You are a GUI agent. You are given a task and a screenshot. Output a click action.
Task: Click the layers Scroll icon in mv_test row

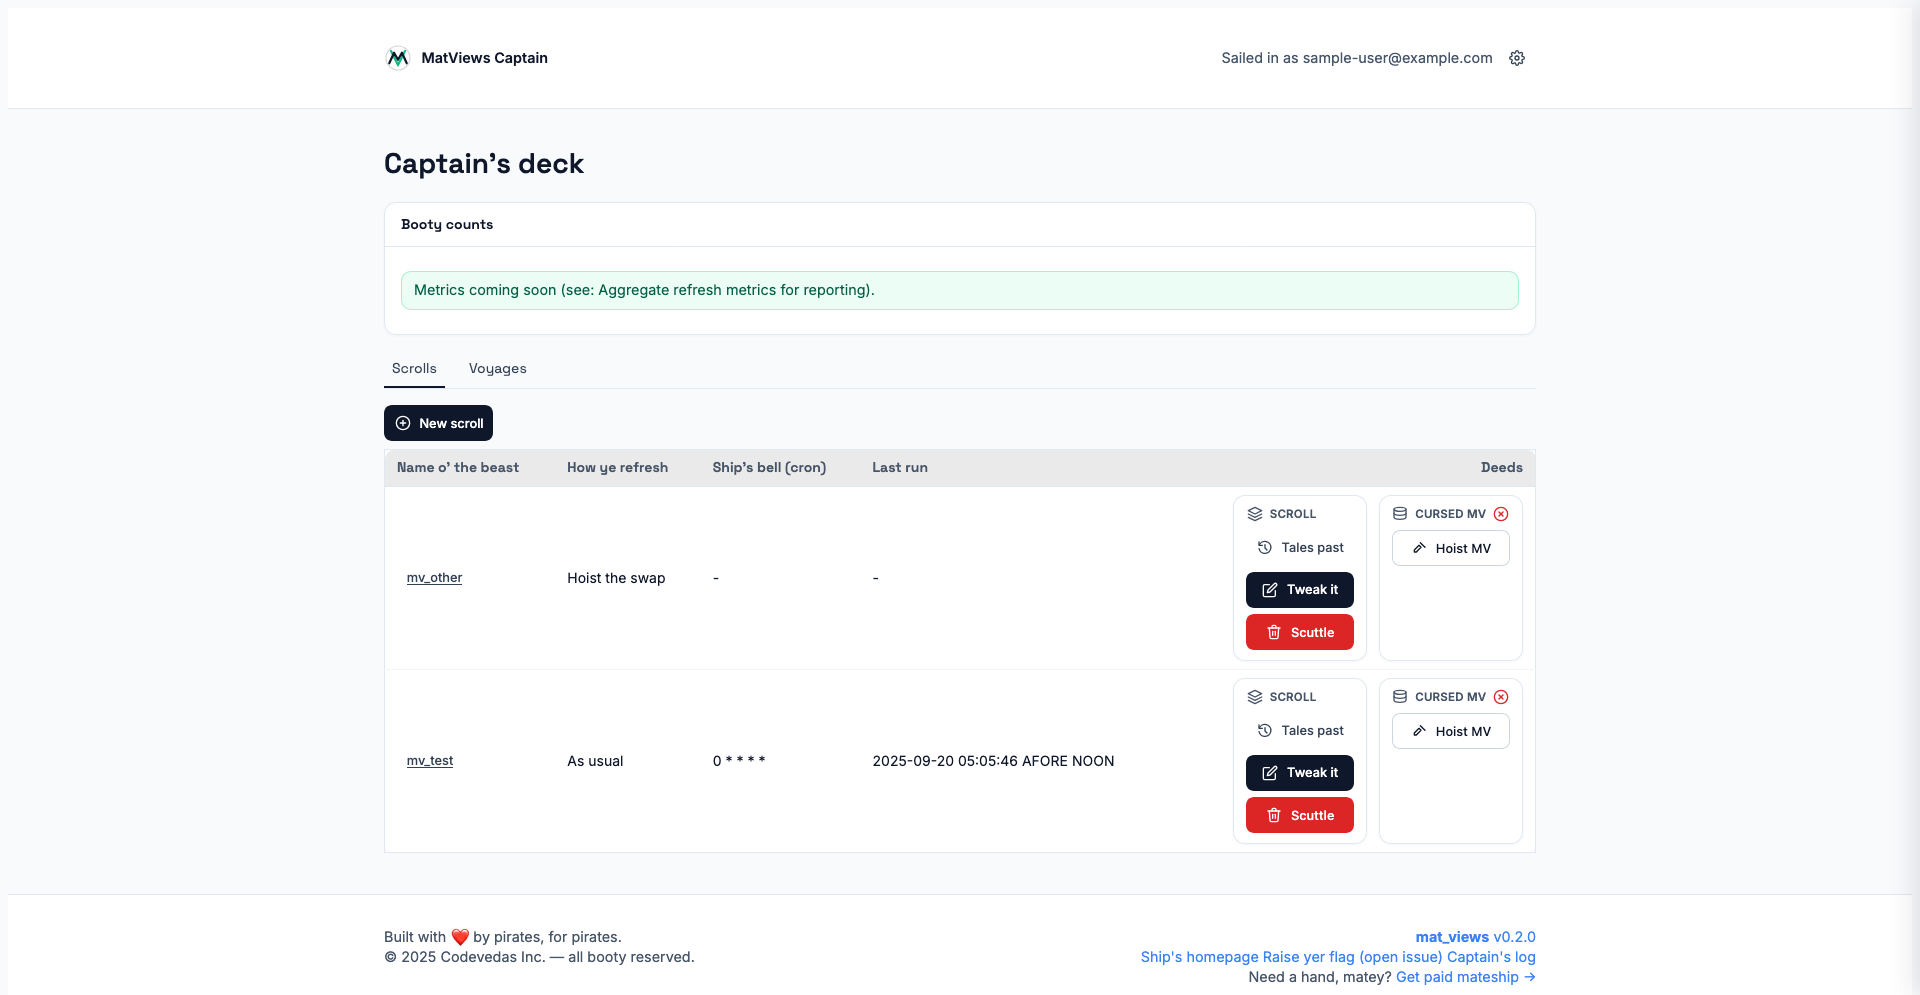click(1255, 697)
